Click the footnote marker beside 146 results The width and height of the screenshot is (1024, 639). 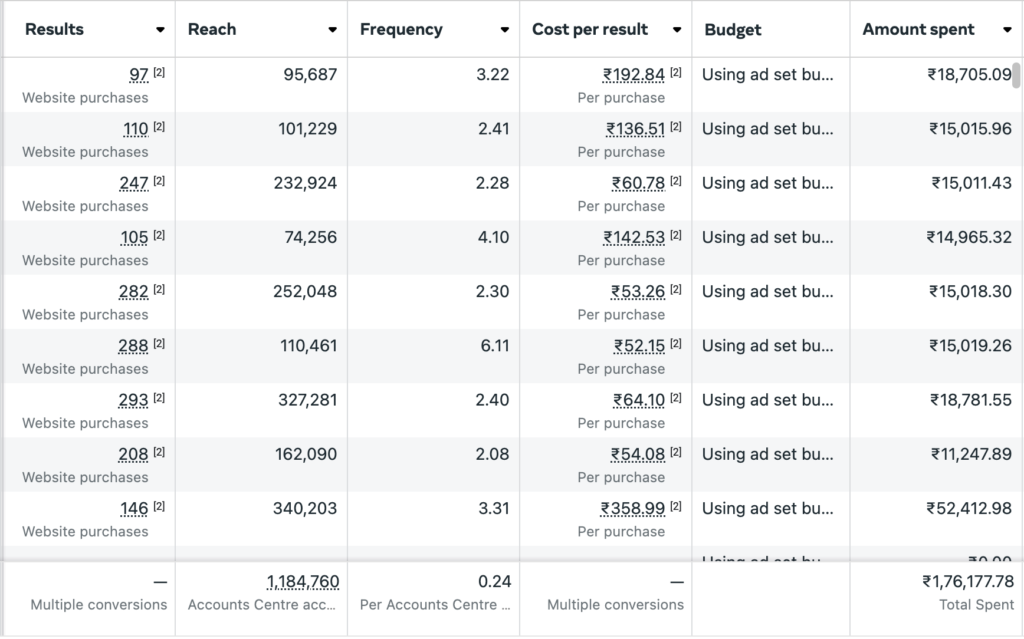(159, 506)
